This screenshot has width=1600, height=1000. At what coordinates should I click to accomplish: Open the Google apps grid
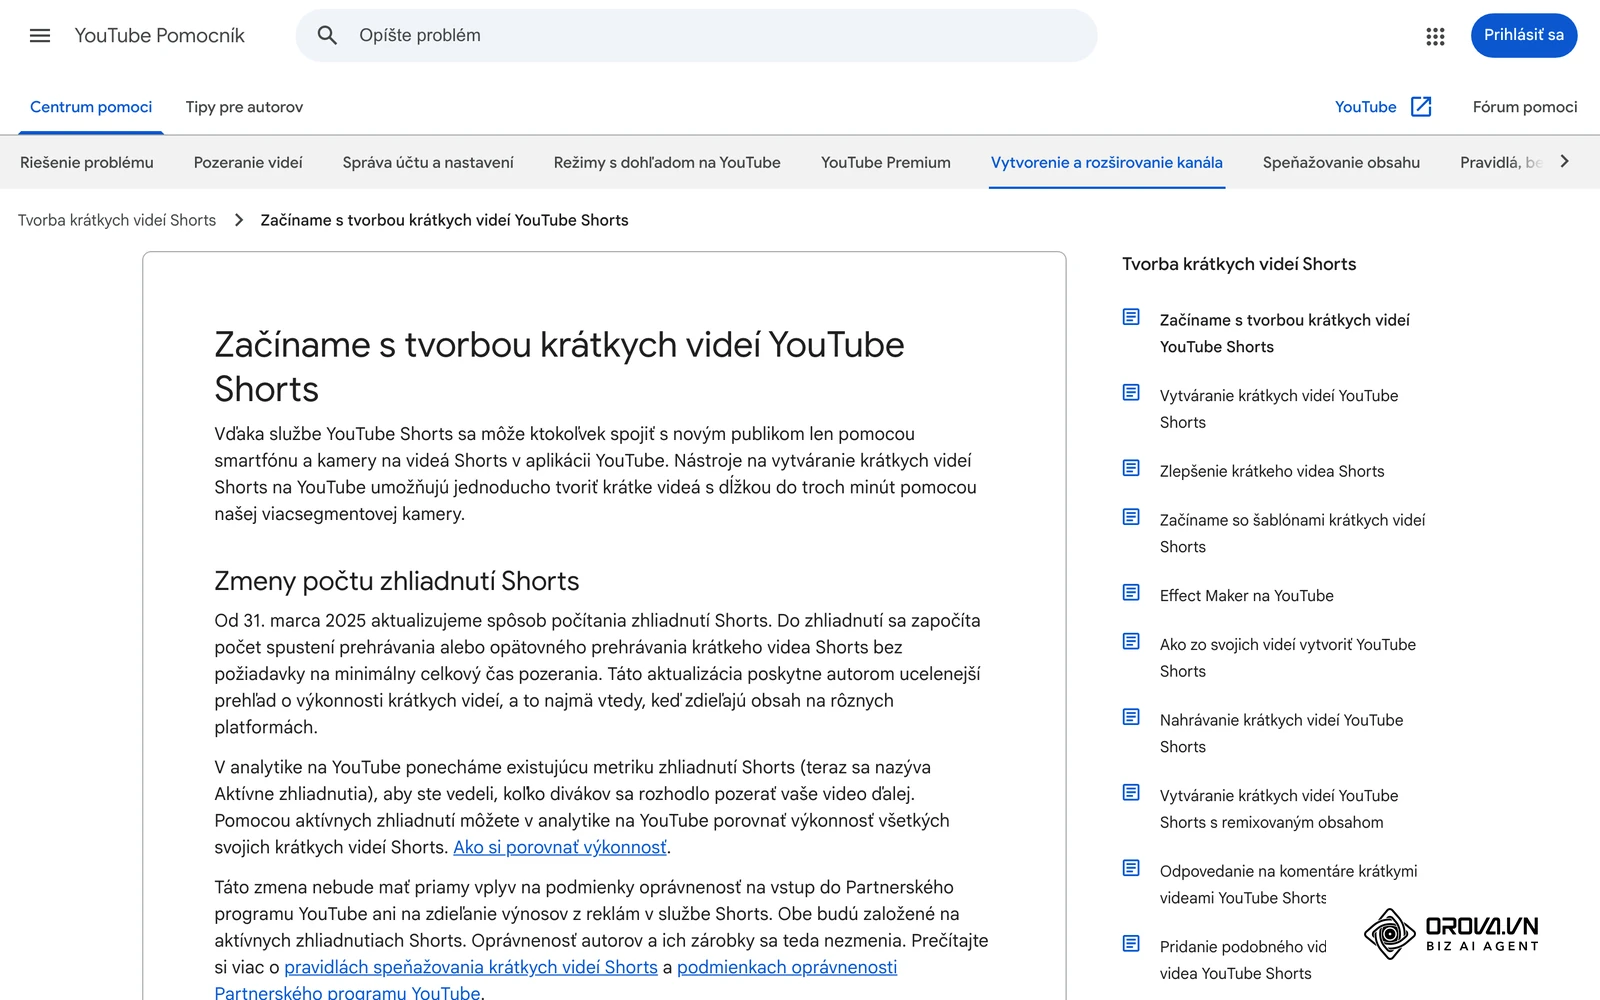(1435, 36)
